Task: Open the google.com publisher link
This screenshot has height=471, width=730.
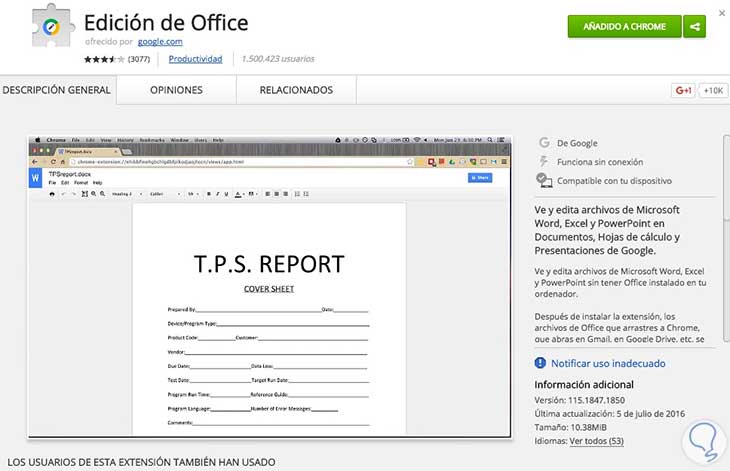Action: click(x=160, y=41)
